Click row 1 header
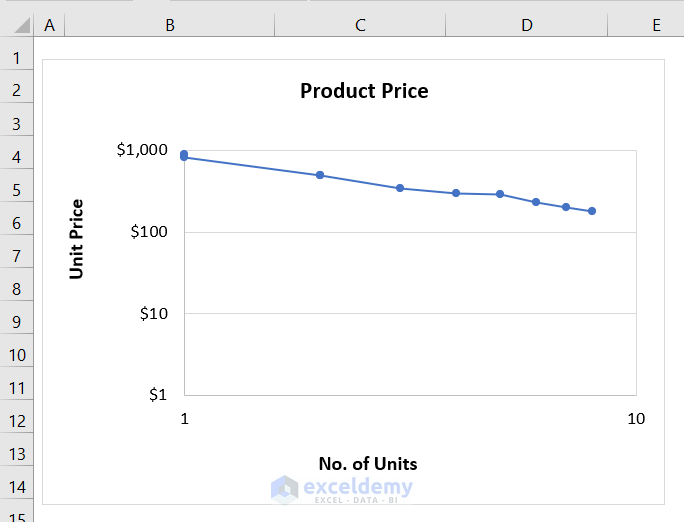This screenshot has width=684, height=522. pyautogui.click(x=16, y=58)
